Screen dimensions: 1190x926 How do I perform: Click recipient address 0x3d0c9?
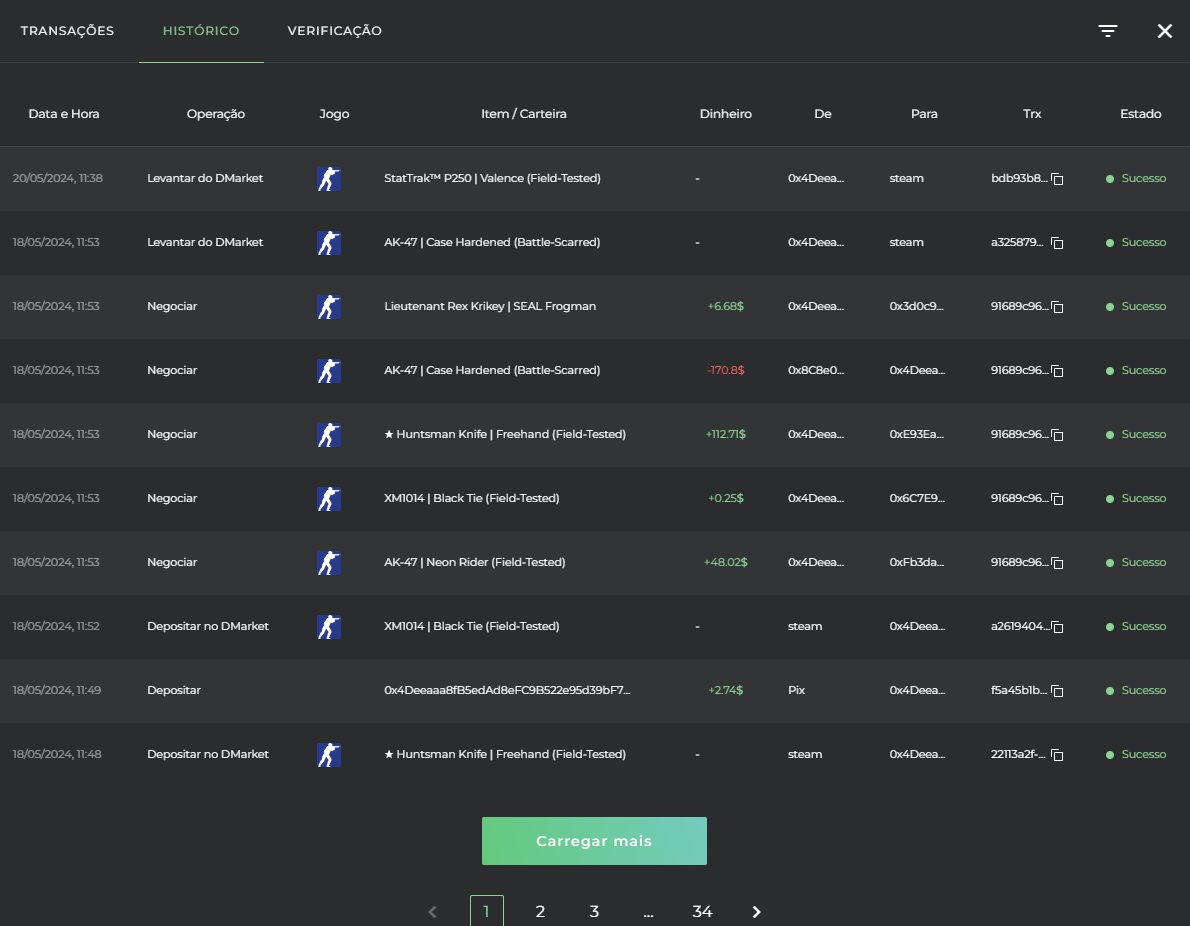click(917, 307)
